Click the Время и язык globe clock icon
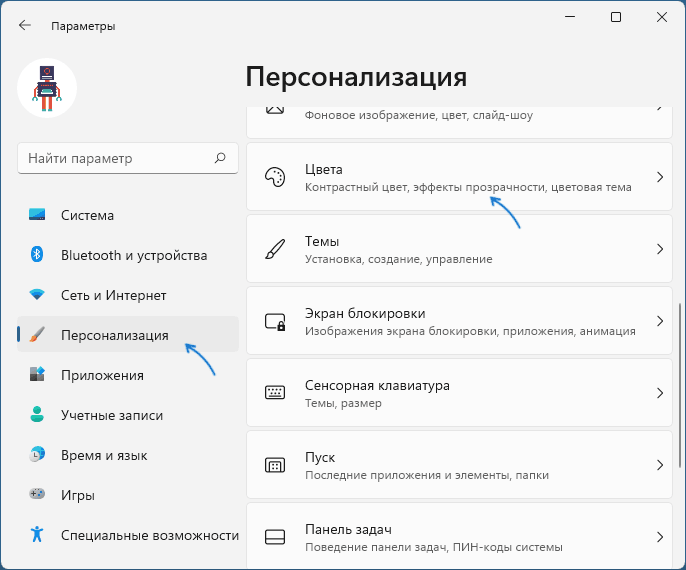The image size is (686, 570). coord(37,455)
